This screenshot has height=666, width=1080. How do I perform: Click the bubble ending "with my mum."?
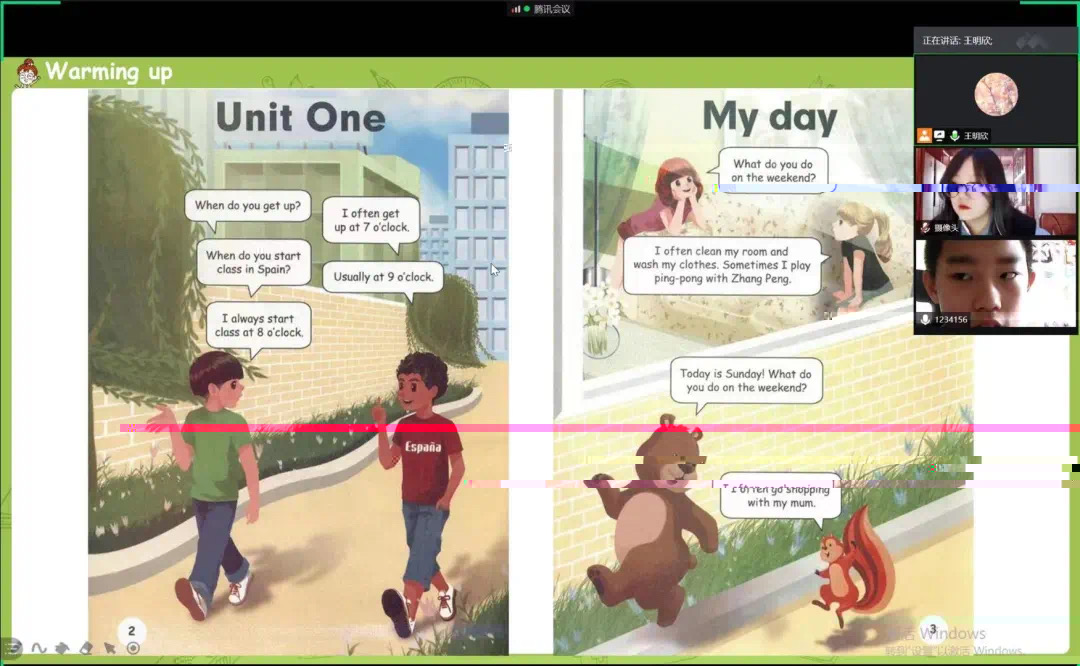pyautogui.click(x=781, y=497)
